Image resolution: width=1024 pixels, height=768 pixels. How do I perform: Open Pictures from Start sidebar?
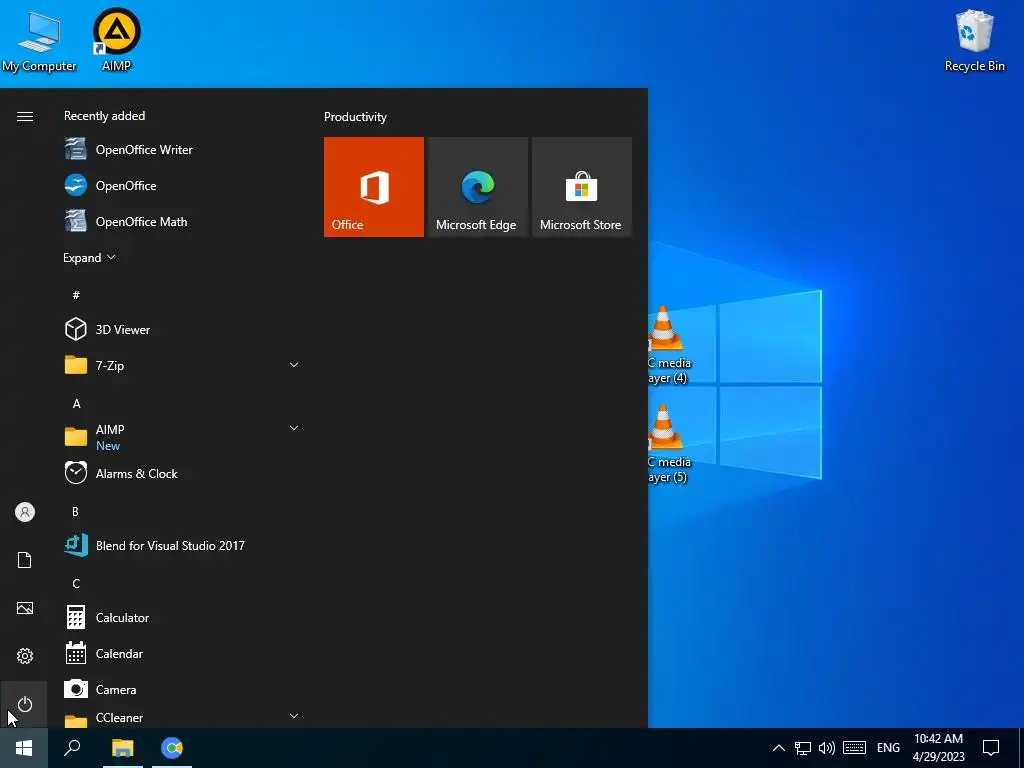[x=25, y=608]
